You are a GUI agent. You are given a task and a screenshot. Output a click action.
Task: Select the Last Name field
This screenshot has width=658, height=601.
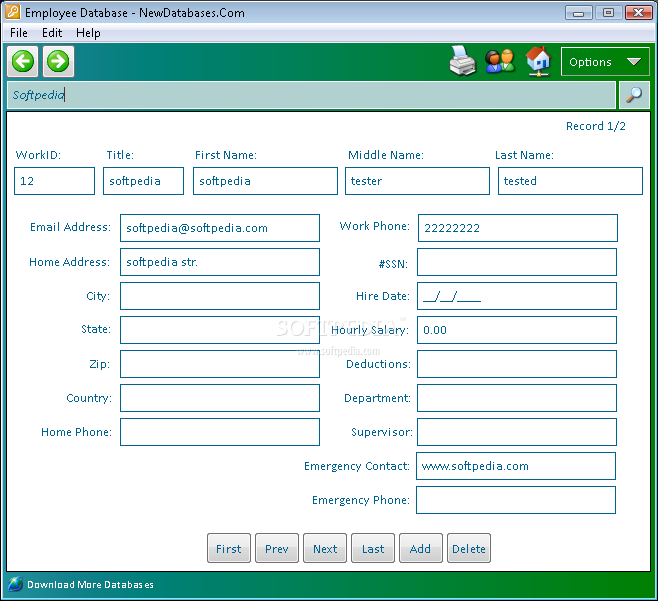(570, 181)
